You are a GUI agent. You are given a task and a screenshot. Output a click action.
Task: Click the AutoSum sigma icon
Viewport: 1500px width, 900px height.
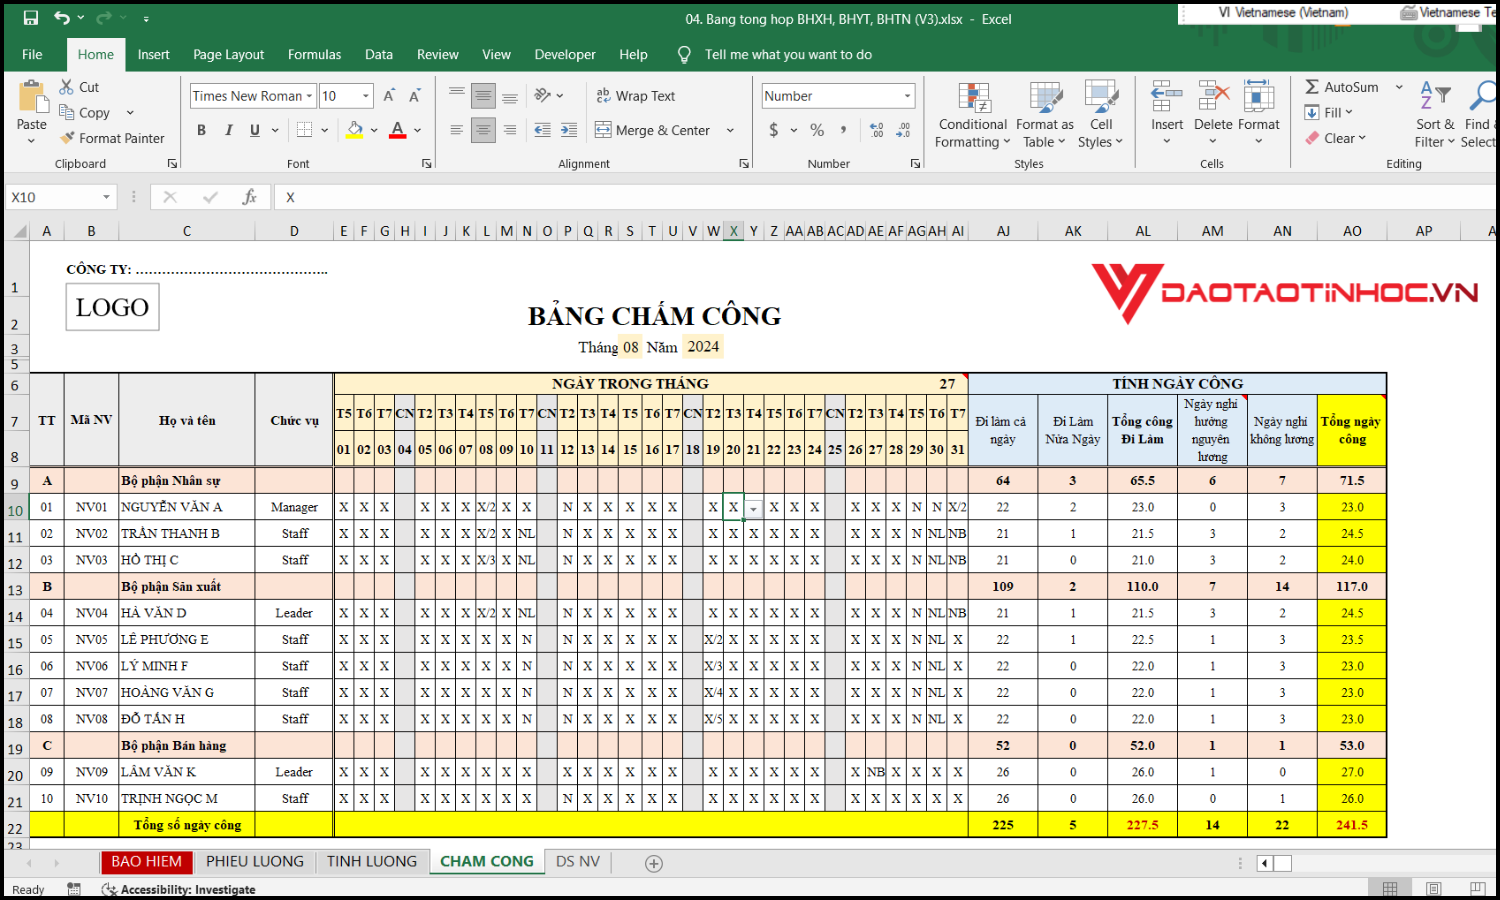pyautogui.click(x=1312, y=87)
